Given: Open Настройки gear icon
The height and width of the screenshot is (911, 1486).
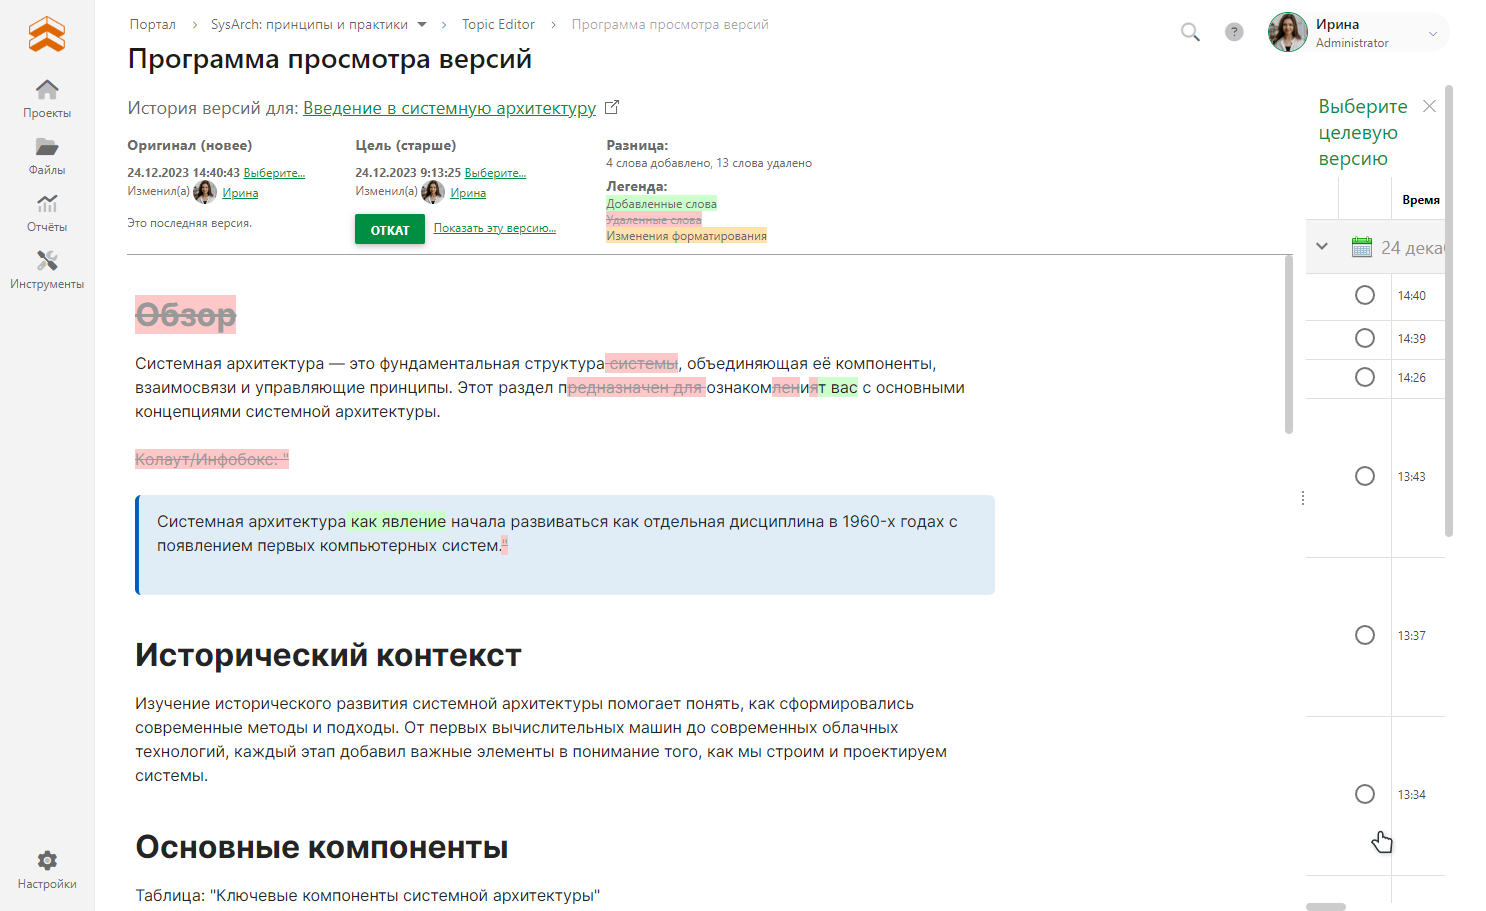Looking at the screenshot, I should (x=47, y=861).
